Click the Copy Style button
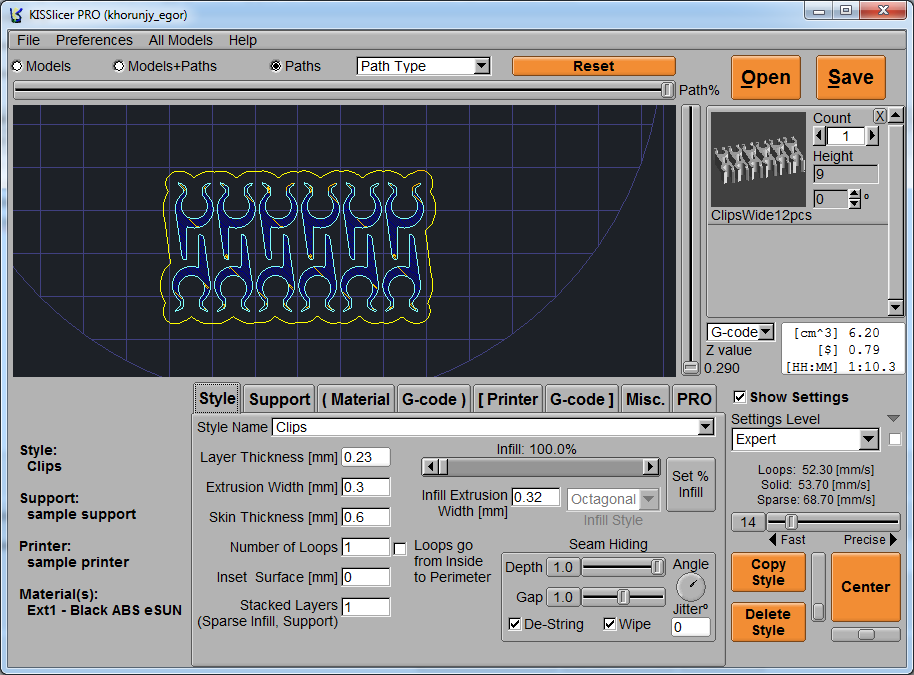This screenshot has width=914, height=675. pyautogui.click(x=768, y=572)
